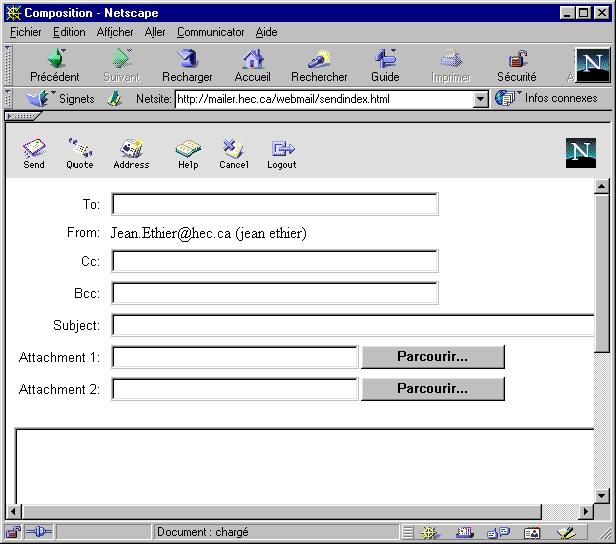The width and height of the screenshot is (616, 544).
Task: Expand the collapsed personal toolbar
Action: 22,116
